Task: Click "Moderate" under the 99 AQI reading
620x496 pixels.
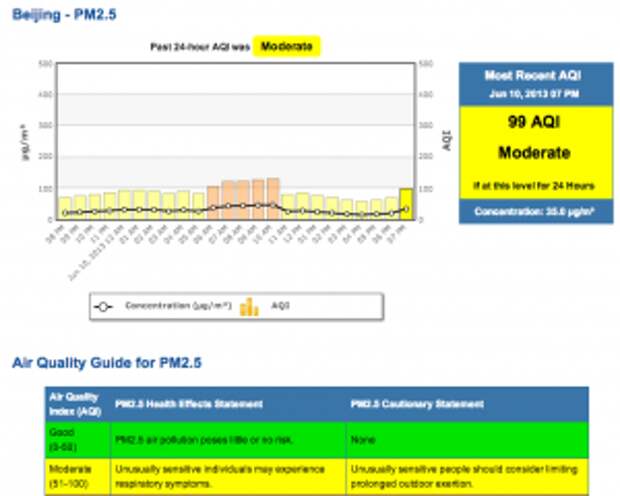Action: pos(534,152)
